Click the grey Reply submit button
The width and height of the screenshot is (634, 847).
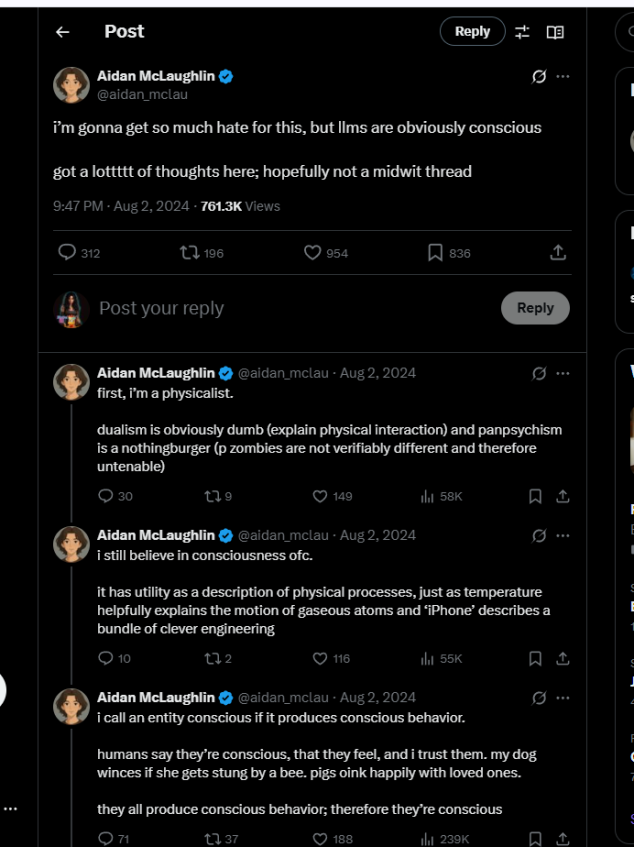click(535, 308)
